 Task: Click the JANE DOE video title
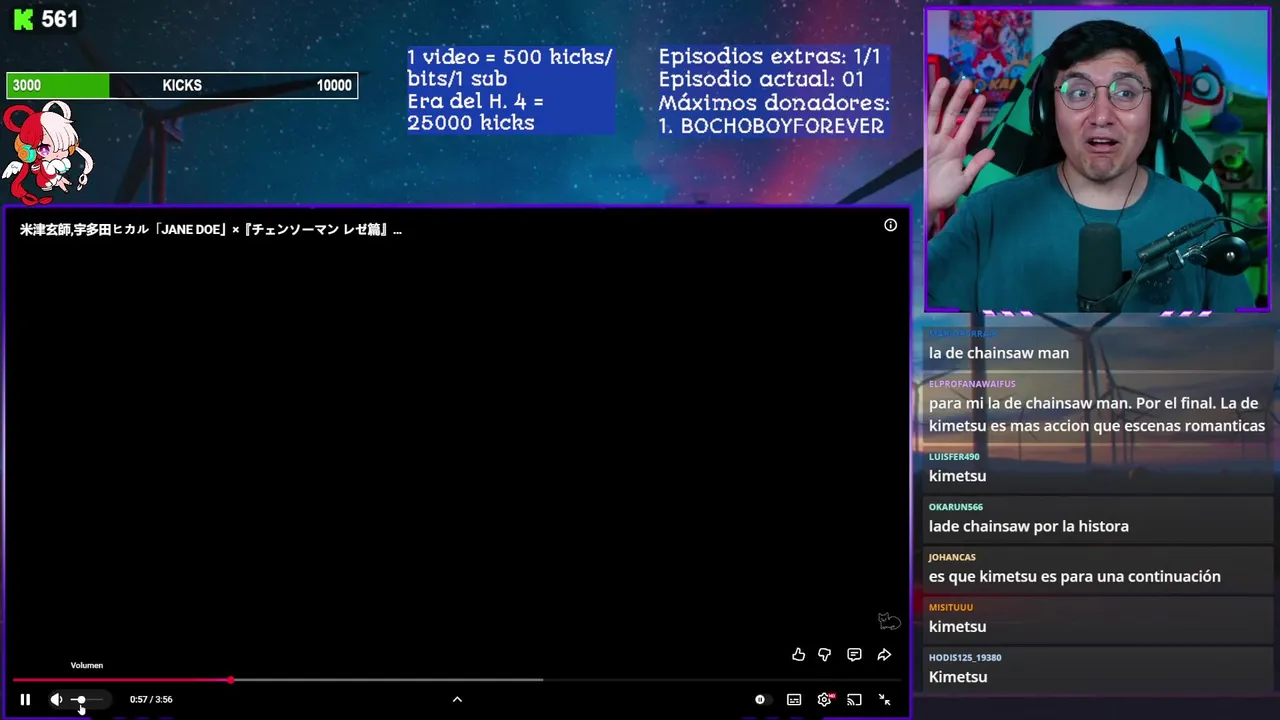pos(210,229)
